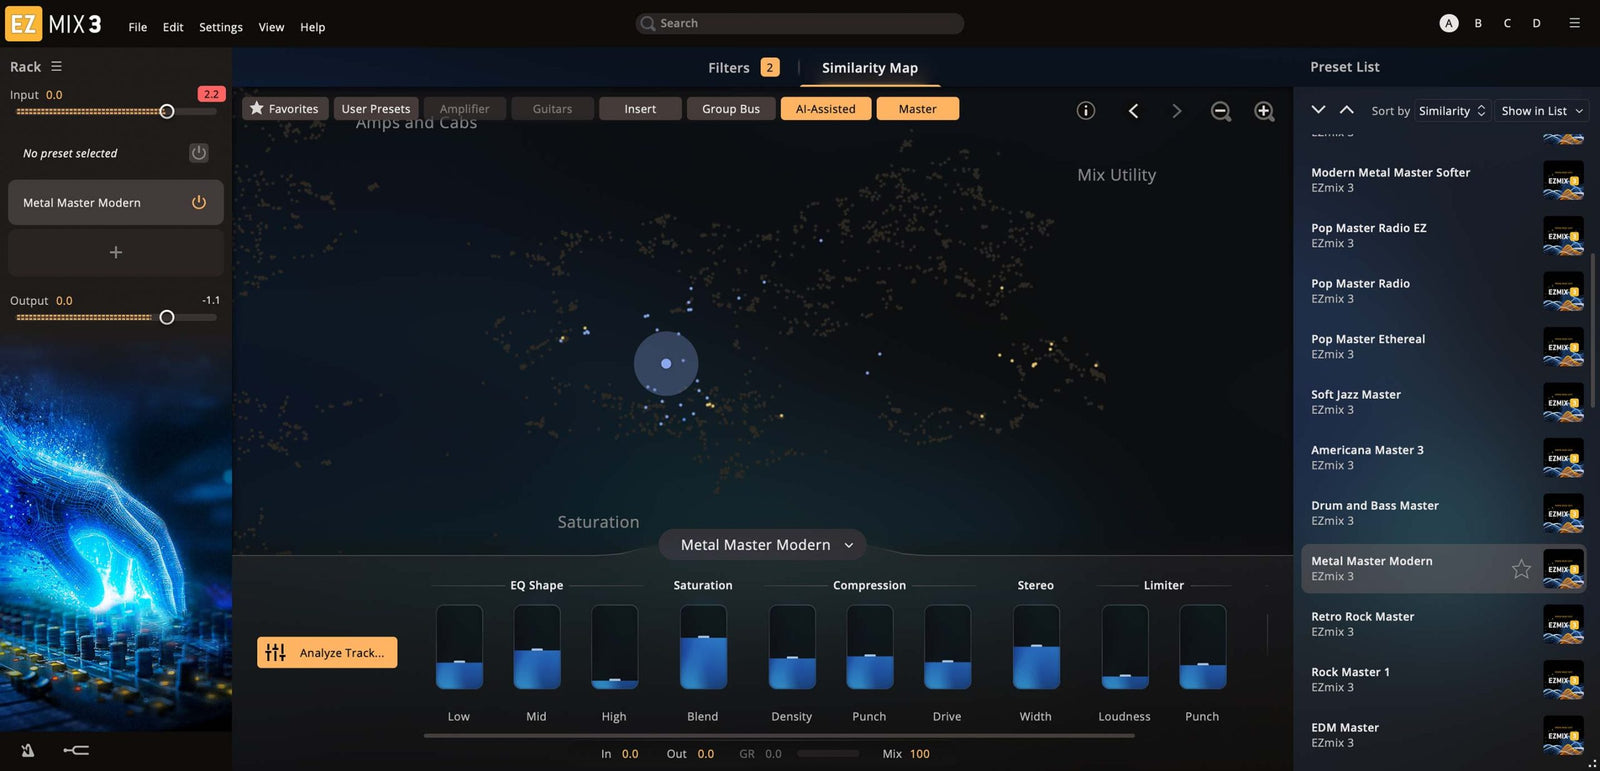Adjust the EQ Shape Mid fader
1600x771 pixels.
coord(537,647)
